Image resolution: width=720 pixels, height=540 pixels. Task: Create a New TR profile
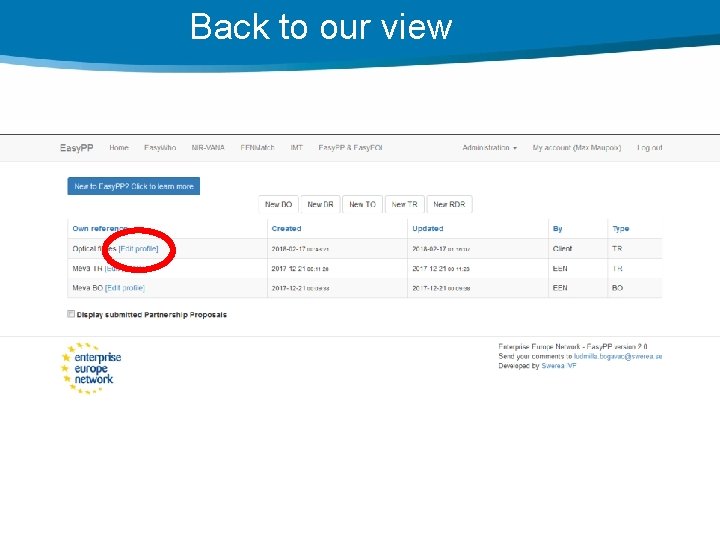405,204
